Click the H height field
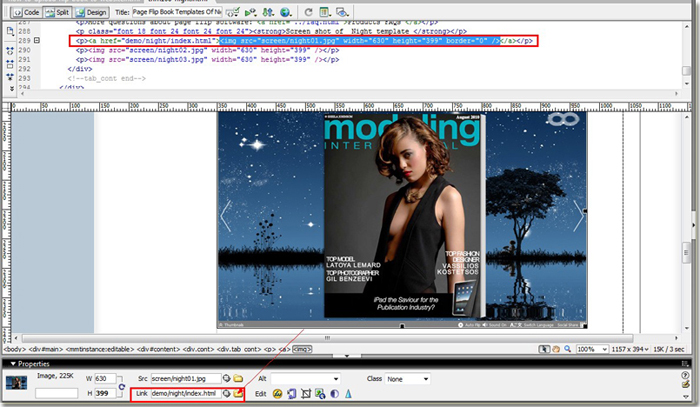The image size is (700, 407). (105, 393)
